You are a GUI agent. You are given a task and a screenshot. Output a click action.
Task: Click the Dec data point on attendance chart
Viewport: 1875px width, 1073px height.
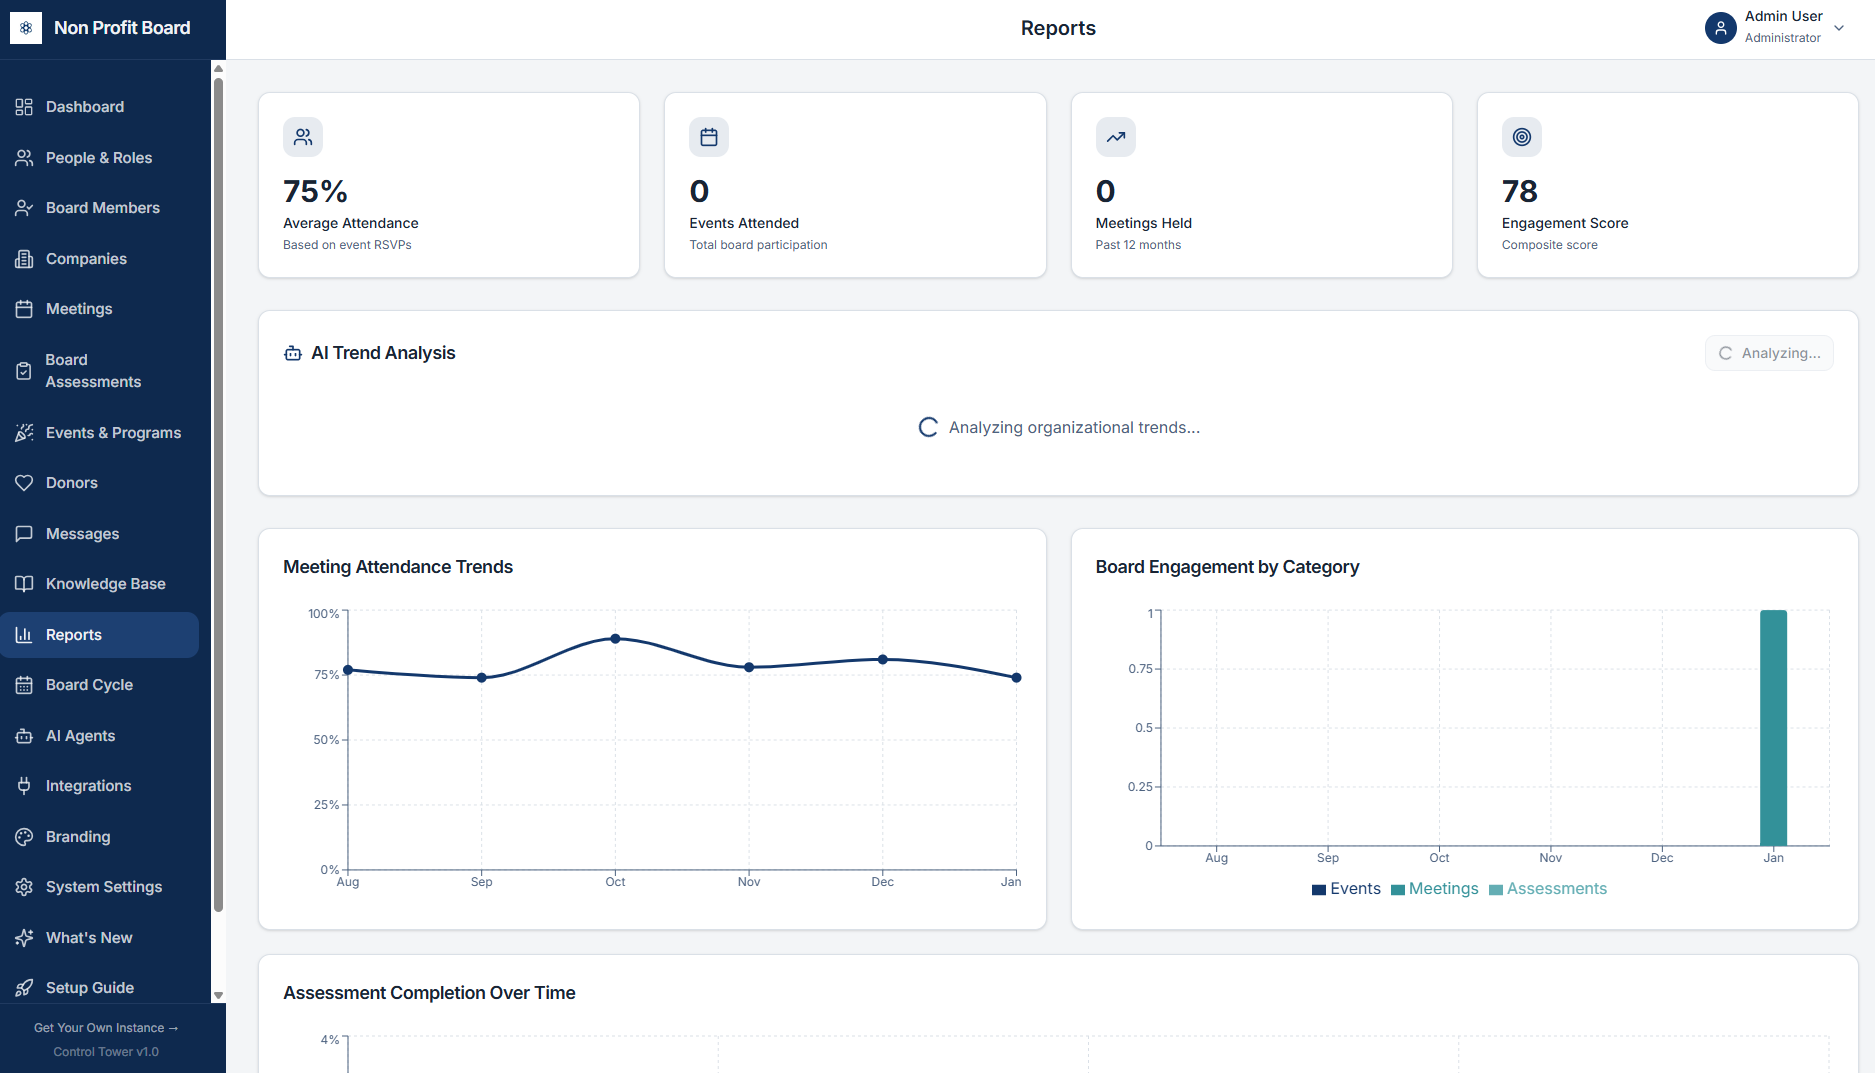[x=882, y=659]
